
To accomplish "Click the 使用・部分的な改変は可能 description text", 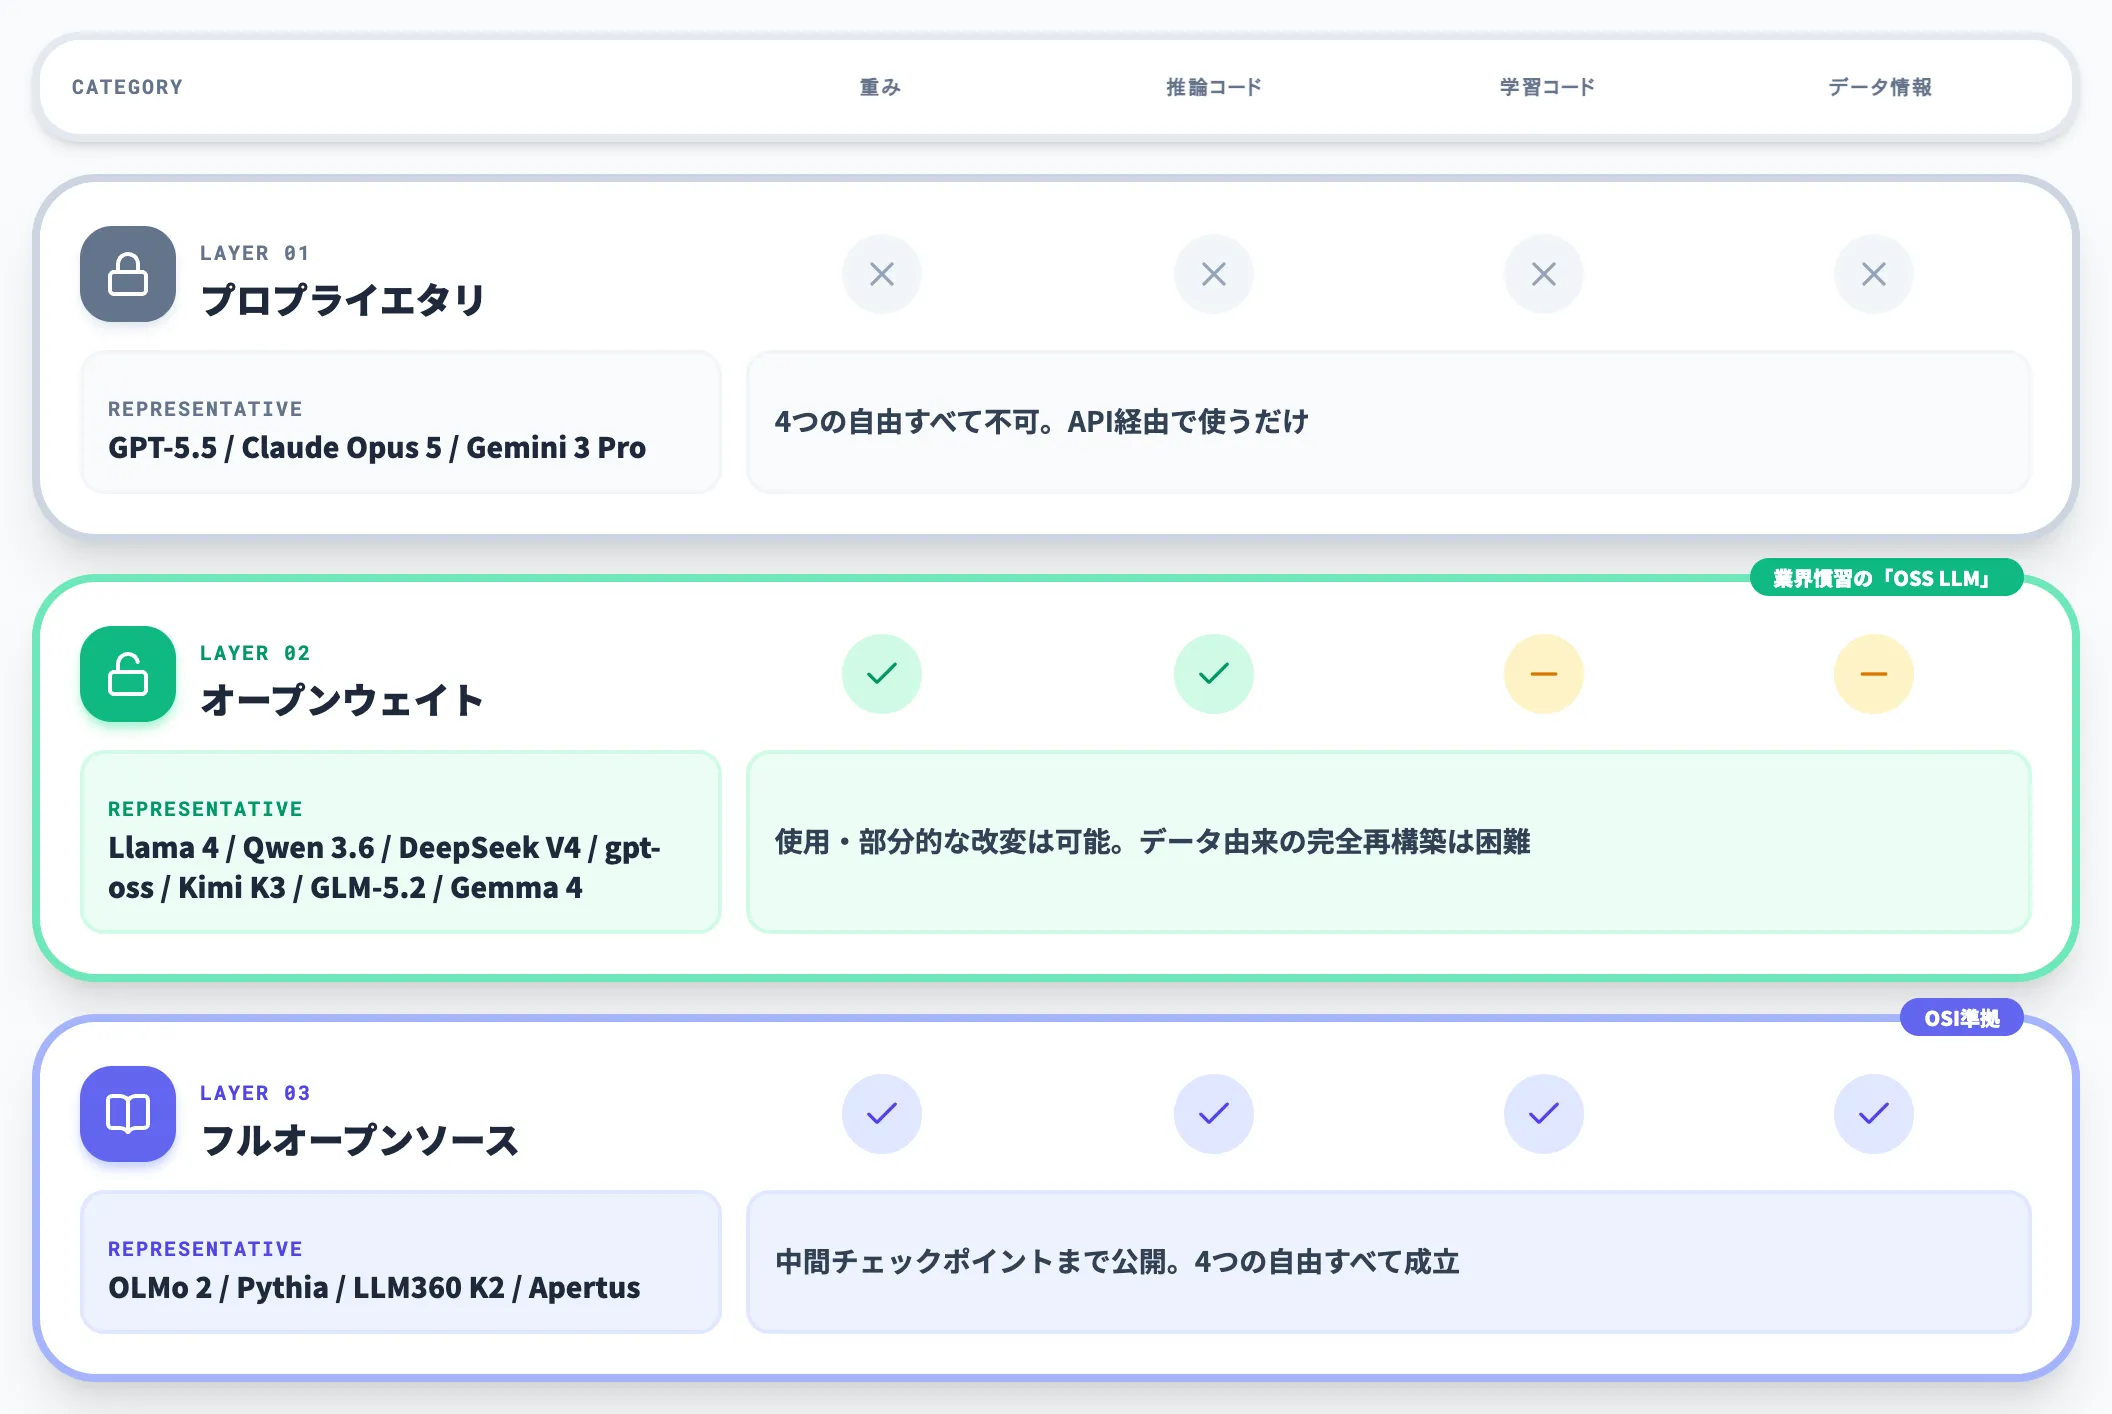I will 1152,842.
